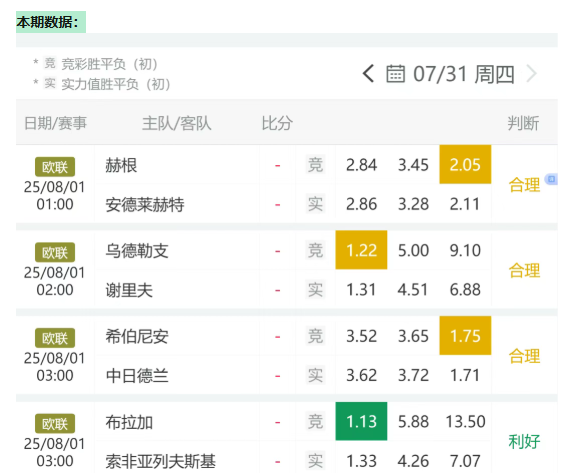This screenshot has height=473, width=576.
Task: Click small blue icon beside first 合理
Action: 551,179
